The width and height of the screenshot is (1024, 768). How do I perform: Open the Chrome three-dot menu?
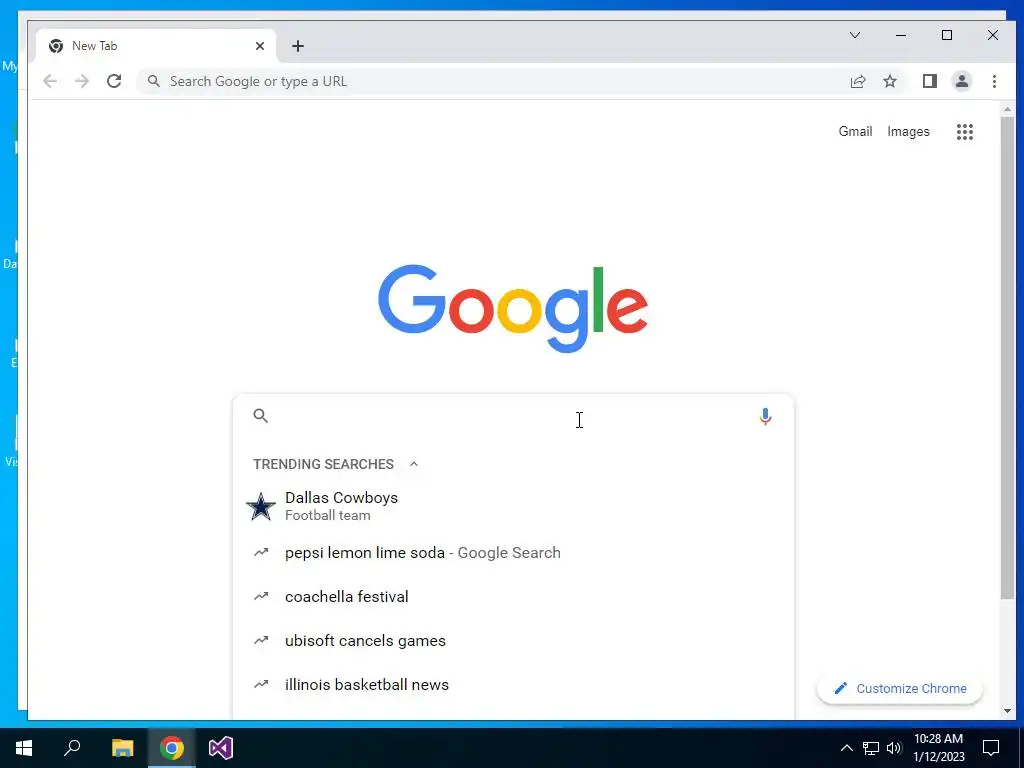[994, 81]
